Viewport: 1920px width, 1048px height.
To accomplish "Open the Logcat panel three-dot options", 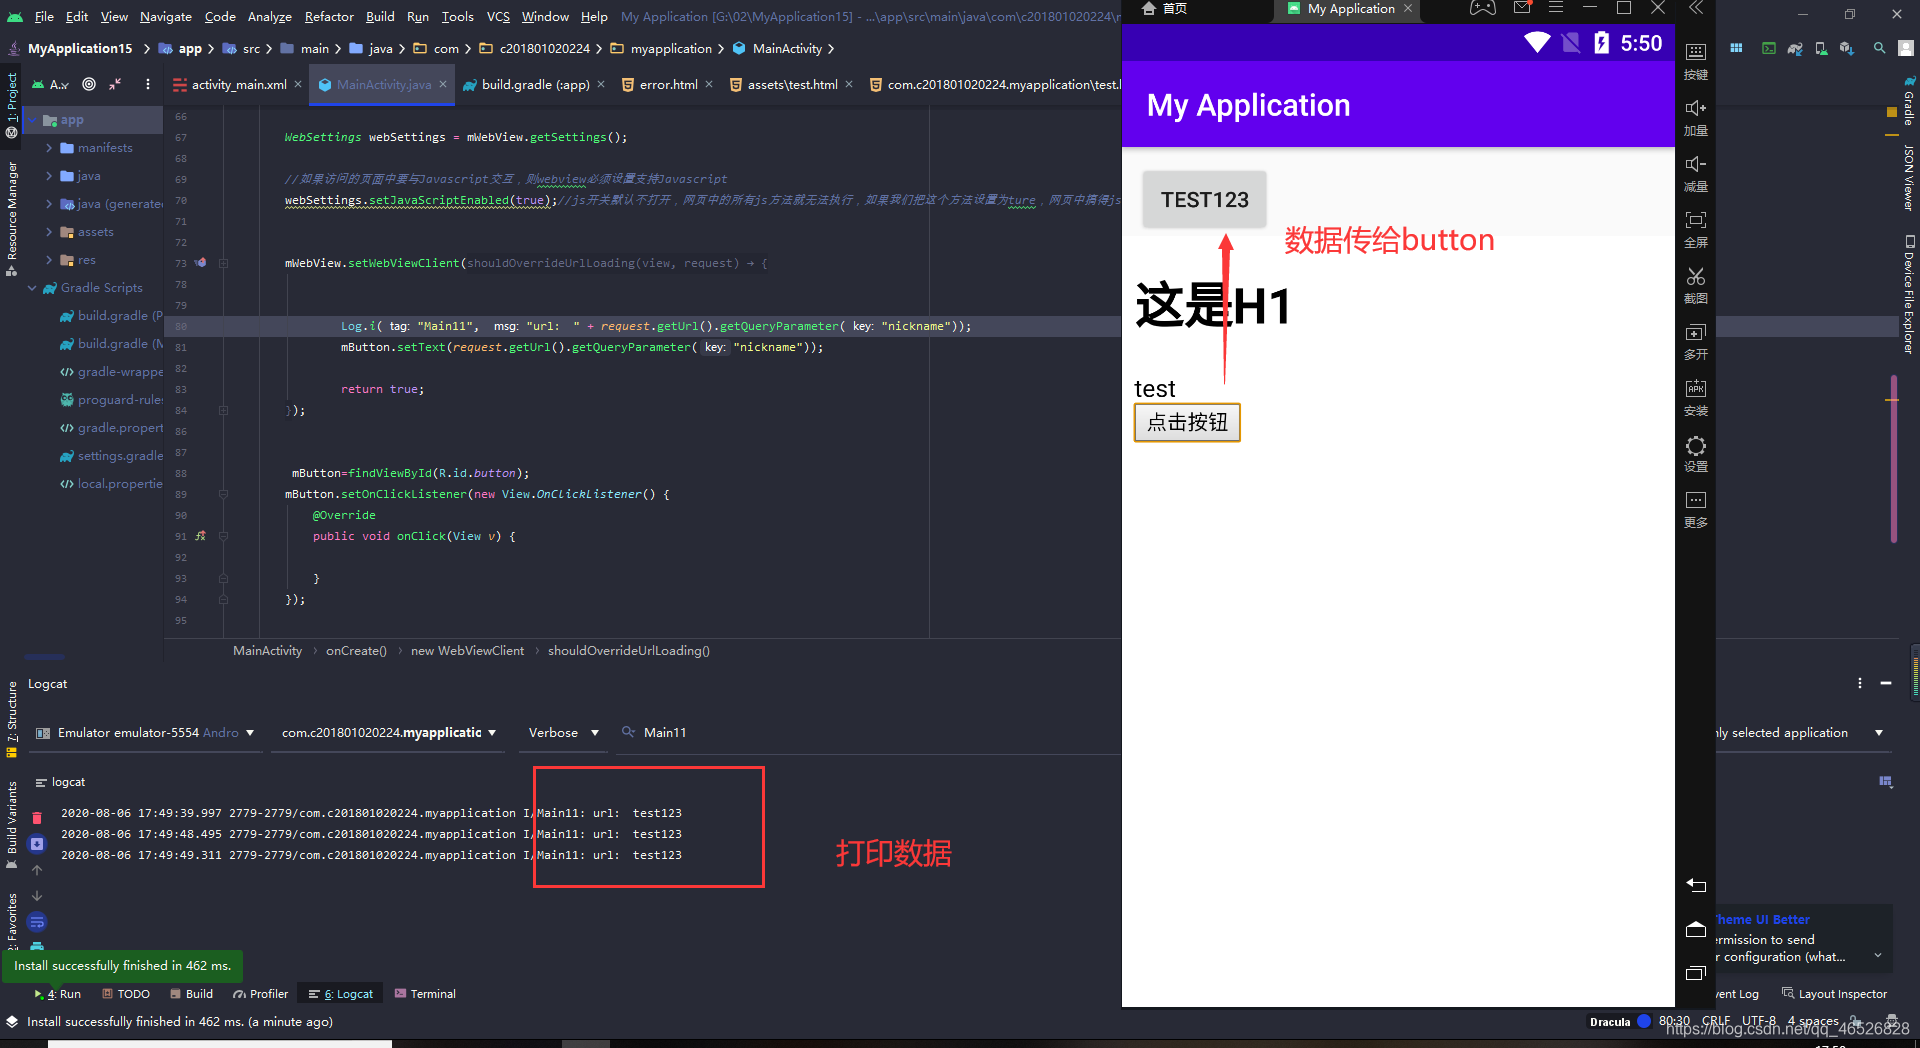I will (x=1860, y=683).
